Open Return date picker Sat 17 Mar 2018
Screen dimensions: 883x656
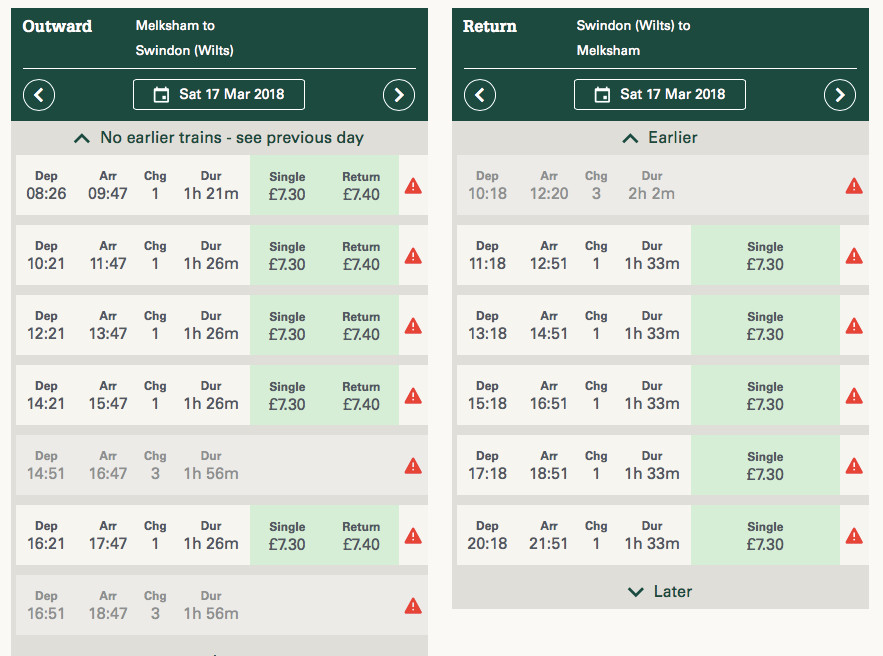click(659, 95)
